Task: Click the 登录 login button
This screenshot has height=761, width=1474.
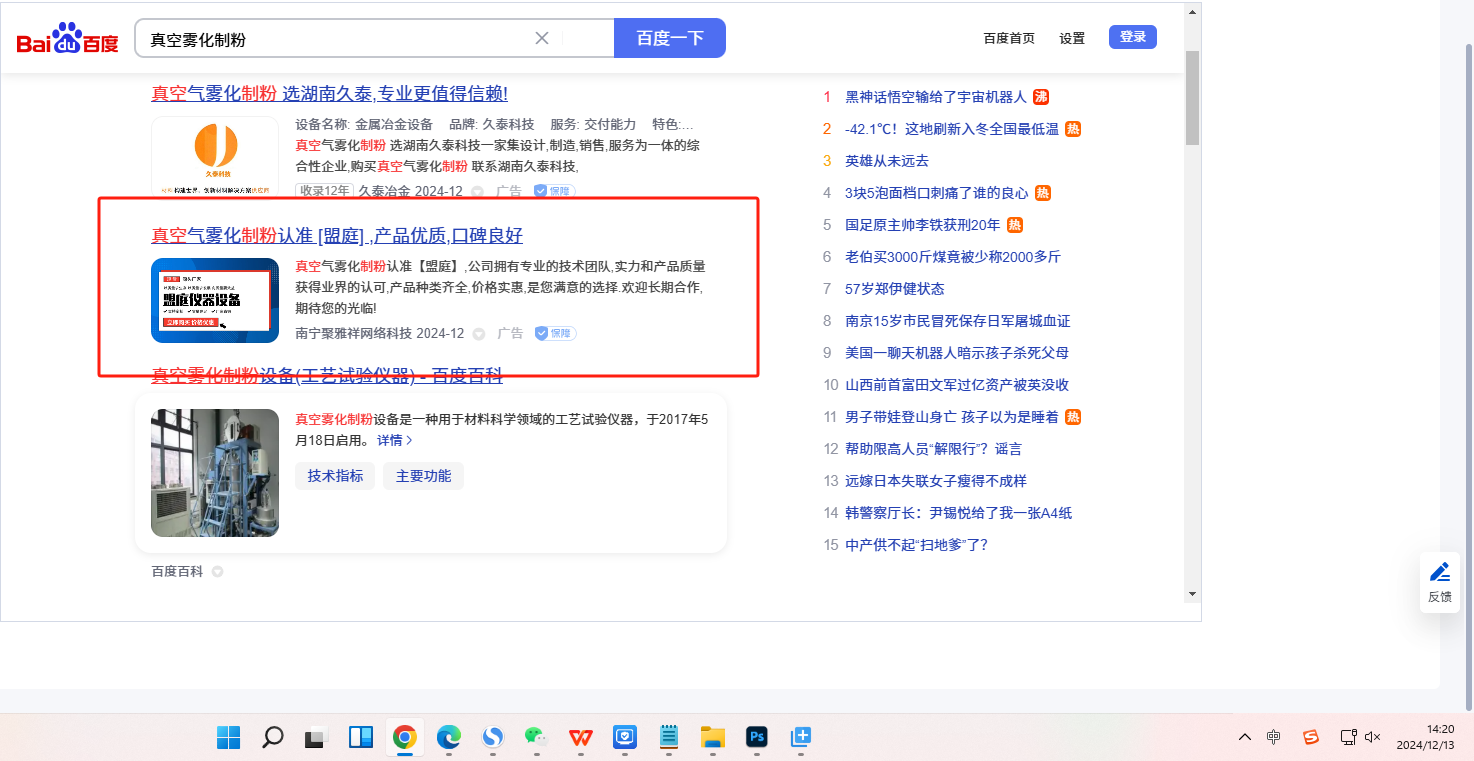Action: 1132,37
